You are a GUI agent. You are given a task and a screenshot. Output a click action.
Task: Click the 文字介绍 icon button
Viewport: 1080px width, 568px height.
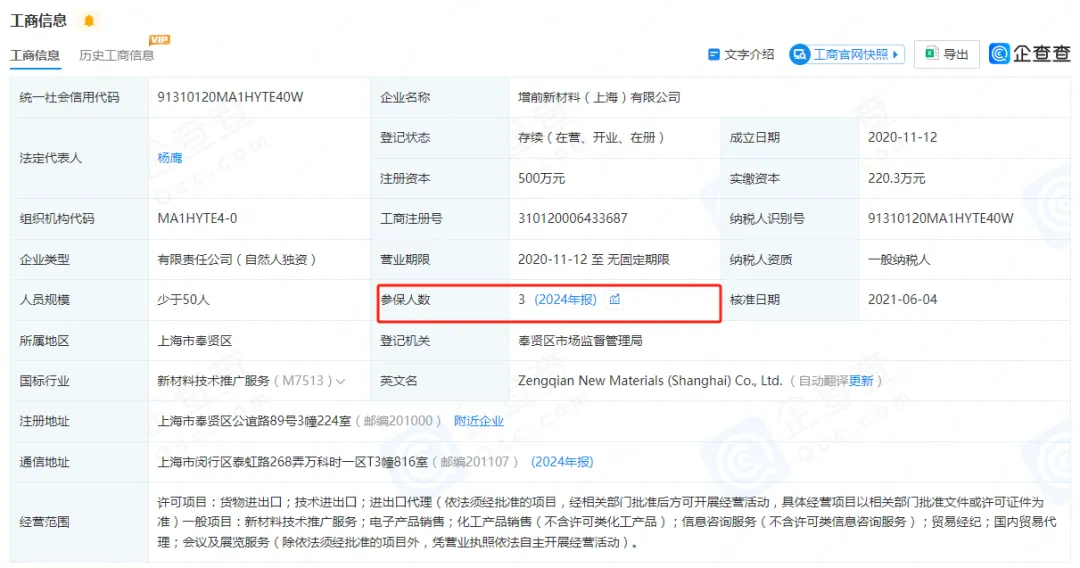pos(741,54)
